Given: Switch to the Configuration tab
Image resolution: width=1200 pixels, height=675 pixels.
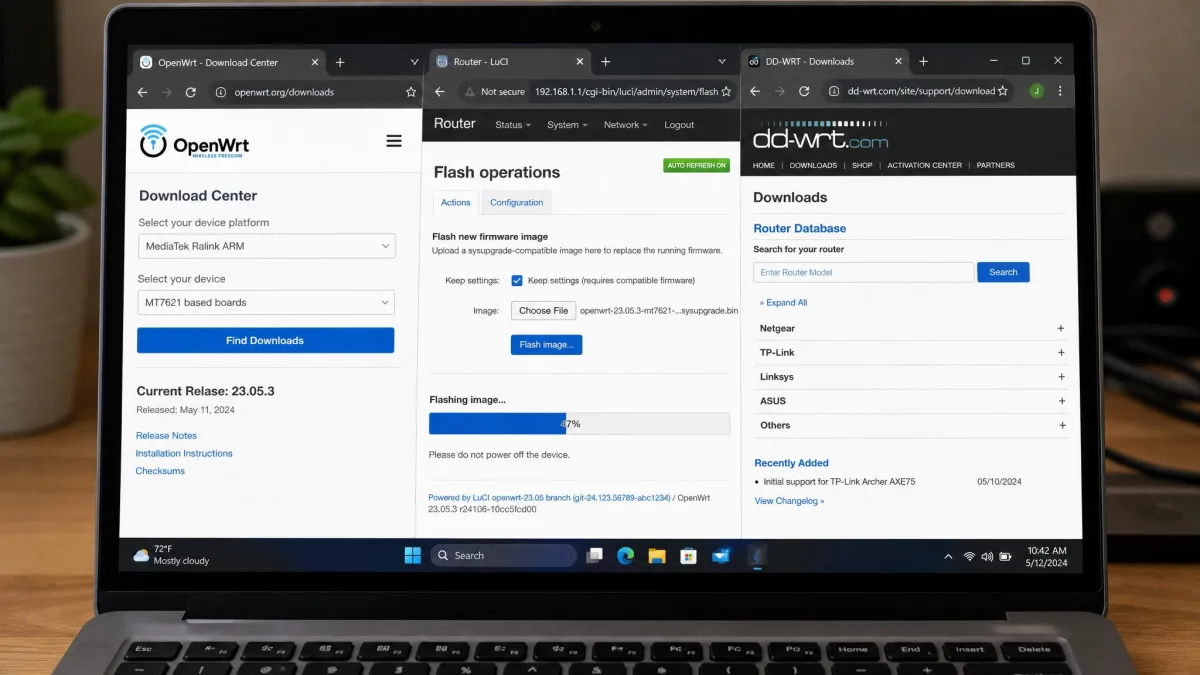Looking at the screenshot, I should (517, 202).
